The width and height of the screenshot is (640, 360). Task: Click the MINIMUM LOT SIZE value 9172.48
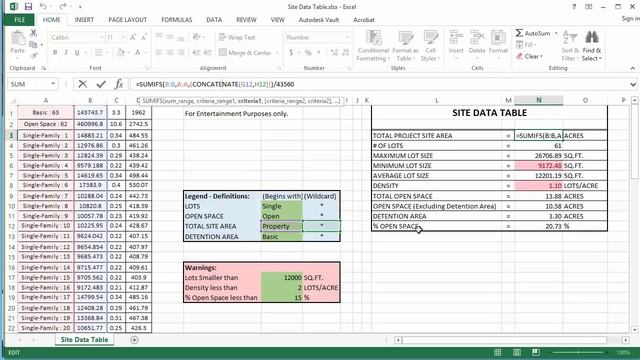538,166
